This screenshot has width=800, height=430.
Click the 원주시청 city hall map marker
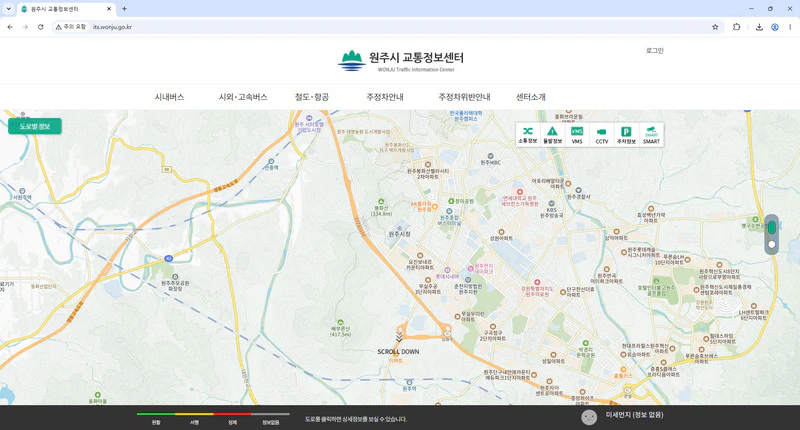(399, 231)
